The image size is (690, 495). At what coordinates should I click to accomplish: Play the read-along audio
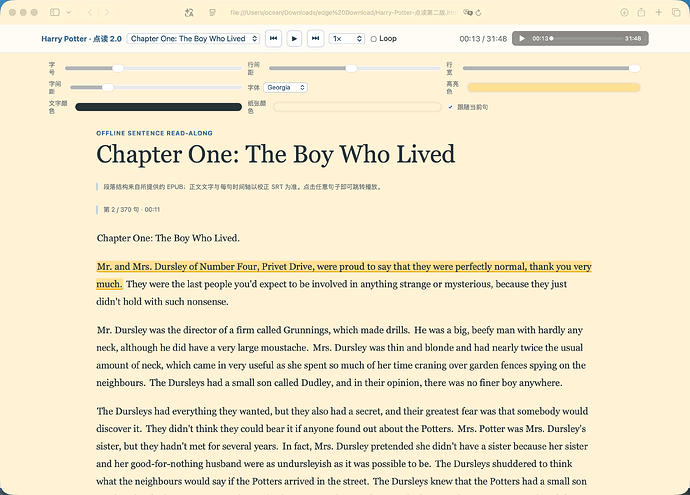click(x=294, y=39)
